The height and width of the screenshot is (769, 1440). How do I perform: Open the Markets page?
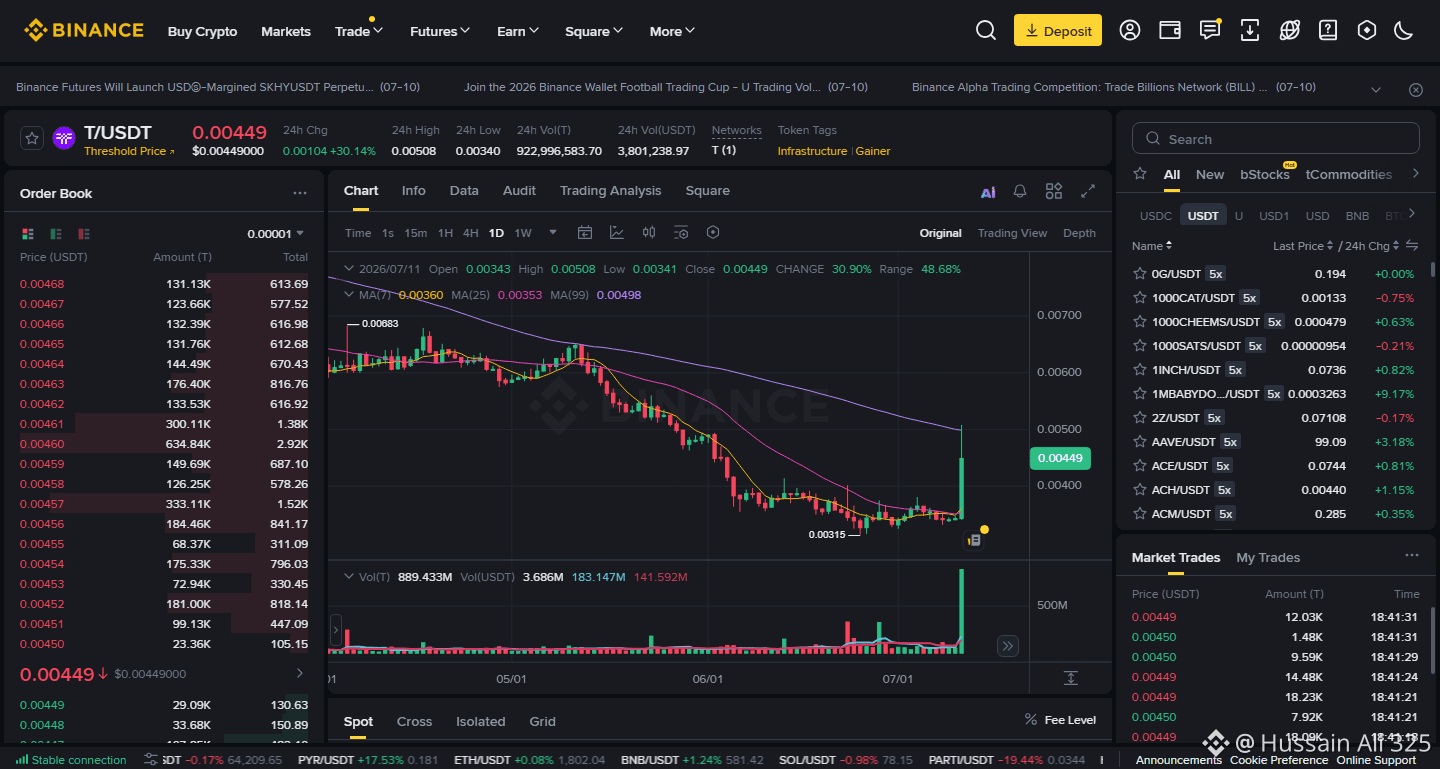pyautogui.click(x=286, y=31)
